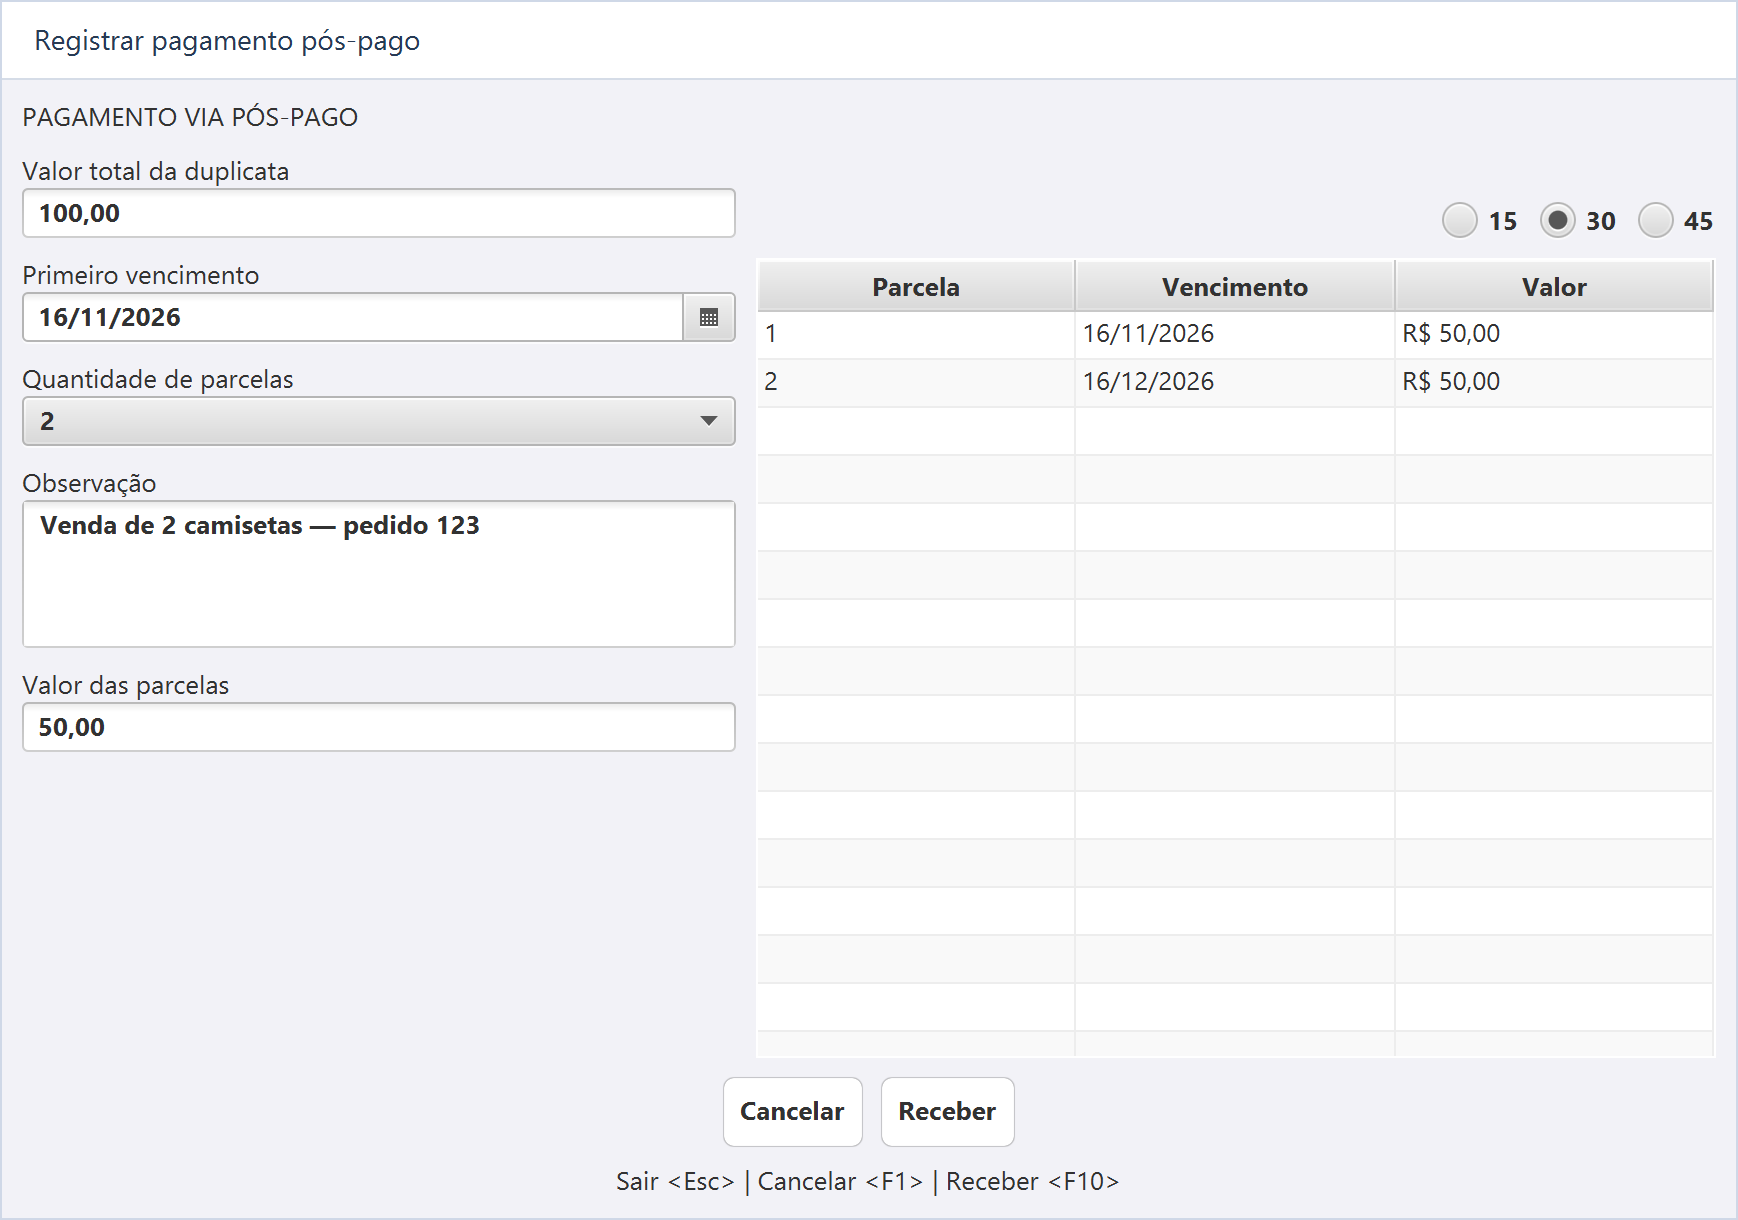
Task: Click the Registrar pagamento pós-pago title
Action: (x=227, y=41)
